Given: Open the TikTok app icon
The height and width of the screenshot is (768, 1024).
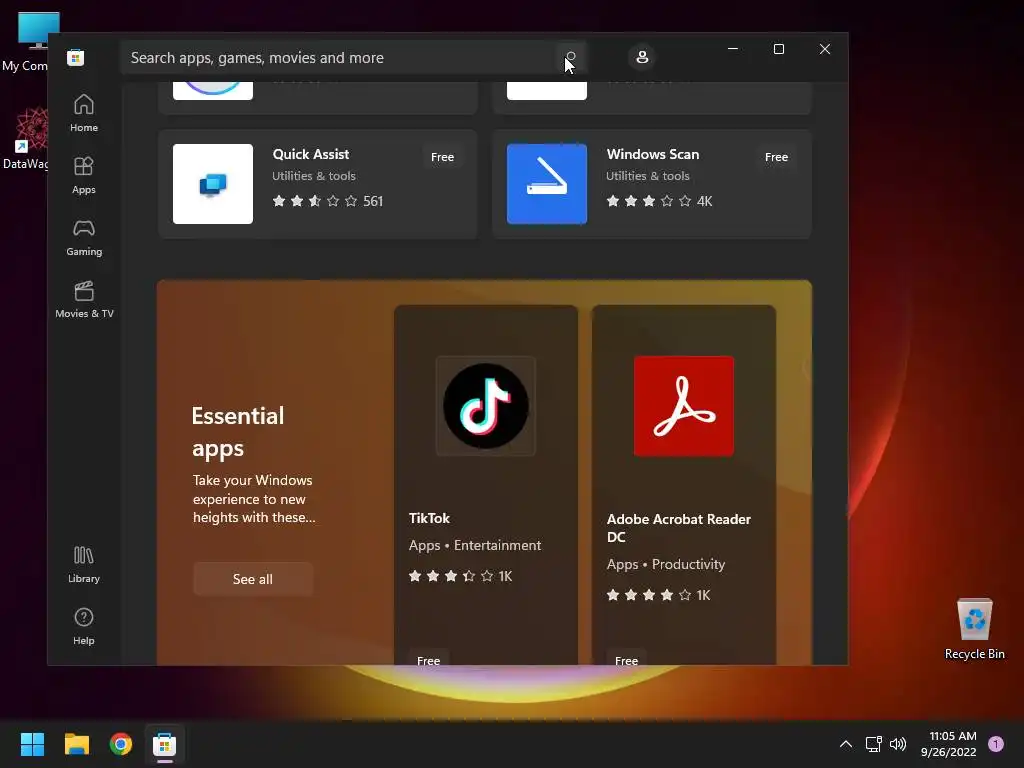Looking at the screenshot, I should point(485,406).
